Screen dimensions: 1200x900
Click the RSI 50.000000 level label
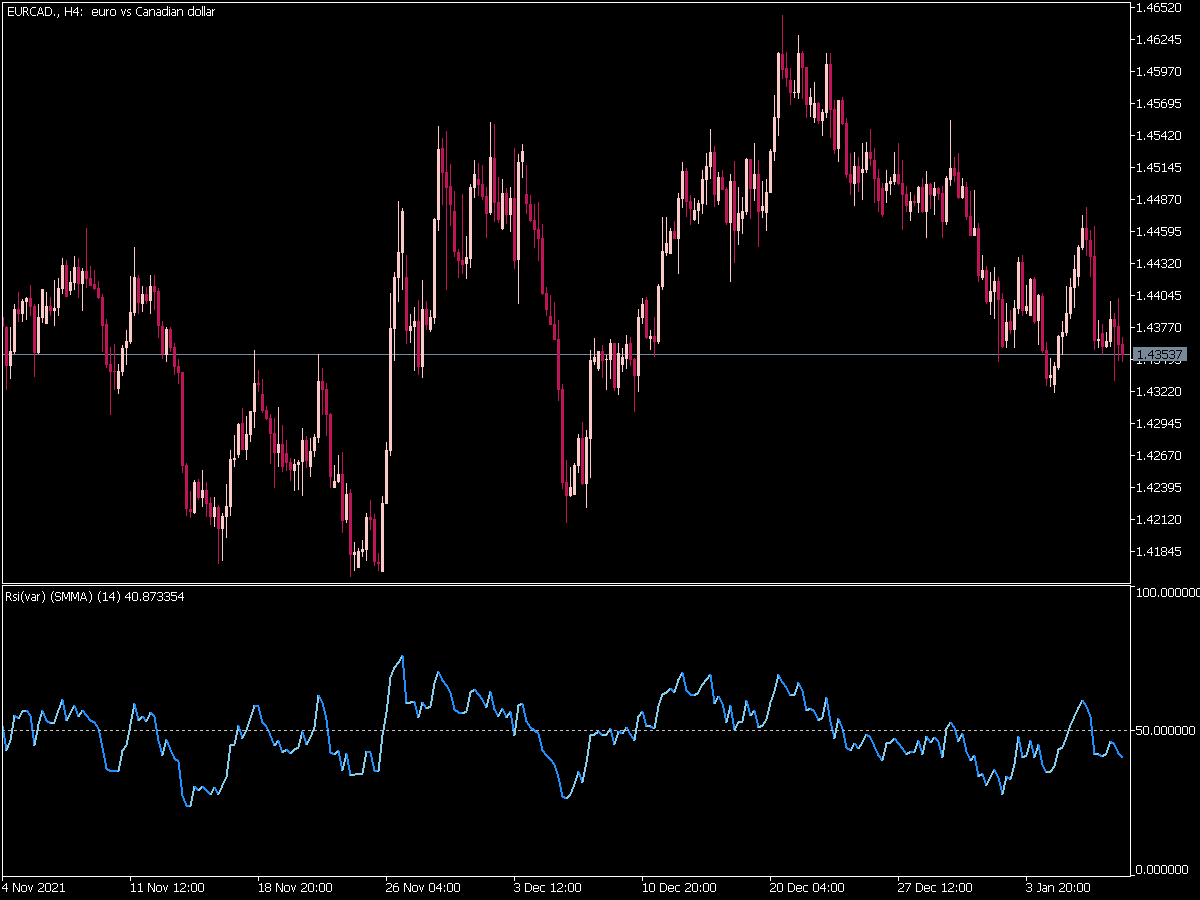tap(1167, 730)
